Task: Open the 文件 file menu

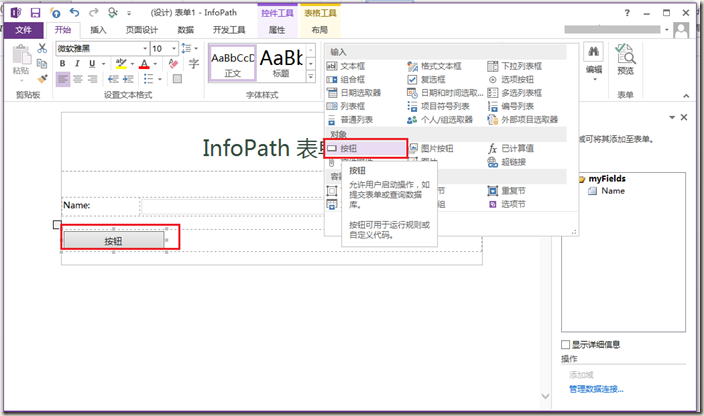Action: click(x=23, y=30)
